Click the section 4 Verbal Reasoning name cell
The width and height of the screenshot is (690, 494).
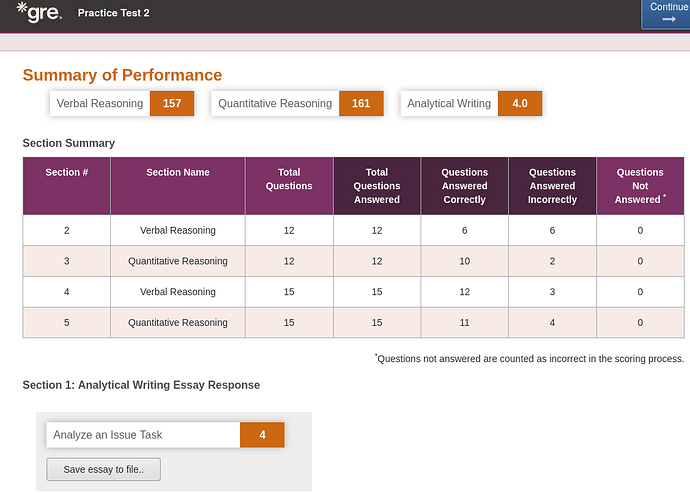point(178,292)
